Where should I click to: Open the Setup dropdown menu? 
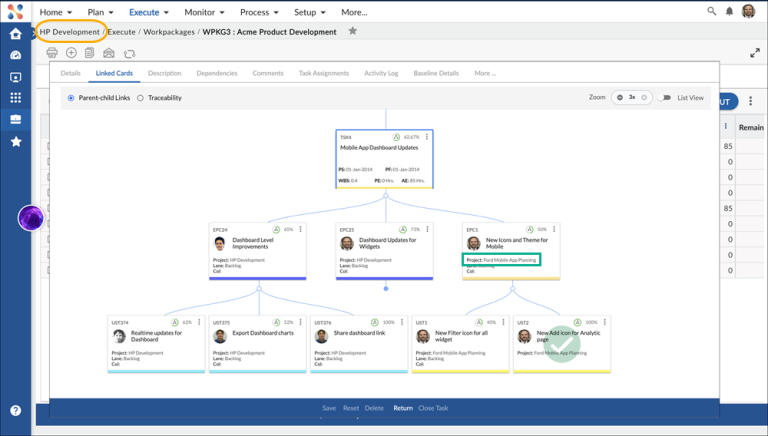310,12
